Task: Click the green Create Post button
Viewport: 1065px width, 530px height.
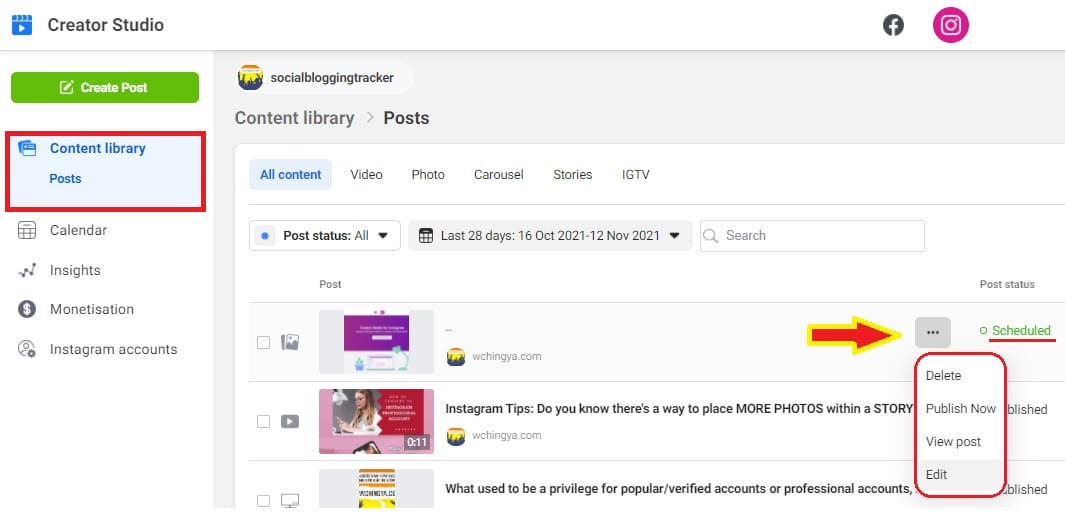Action: point(105,88)
